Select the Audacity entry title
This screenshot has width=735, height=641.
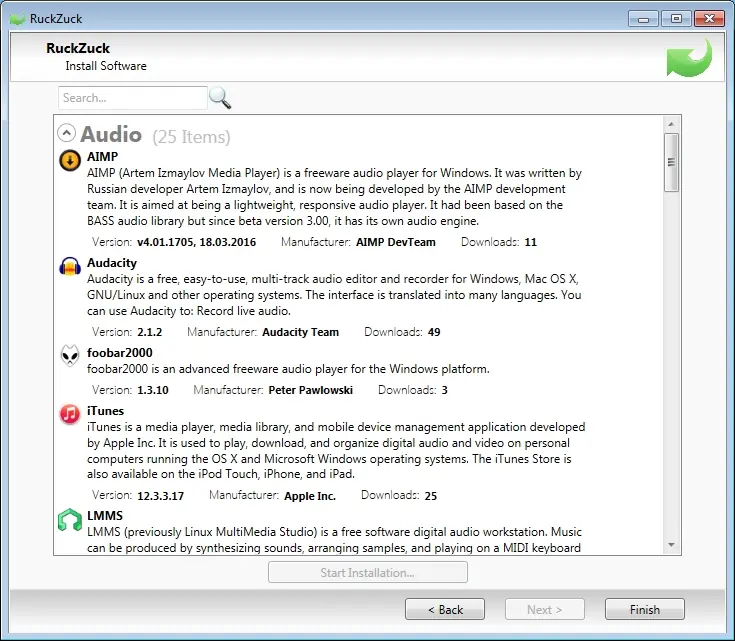[x=112, y=263]
